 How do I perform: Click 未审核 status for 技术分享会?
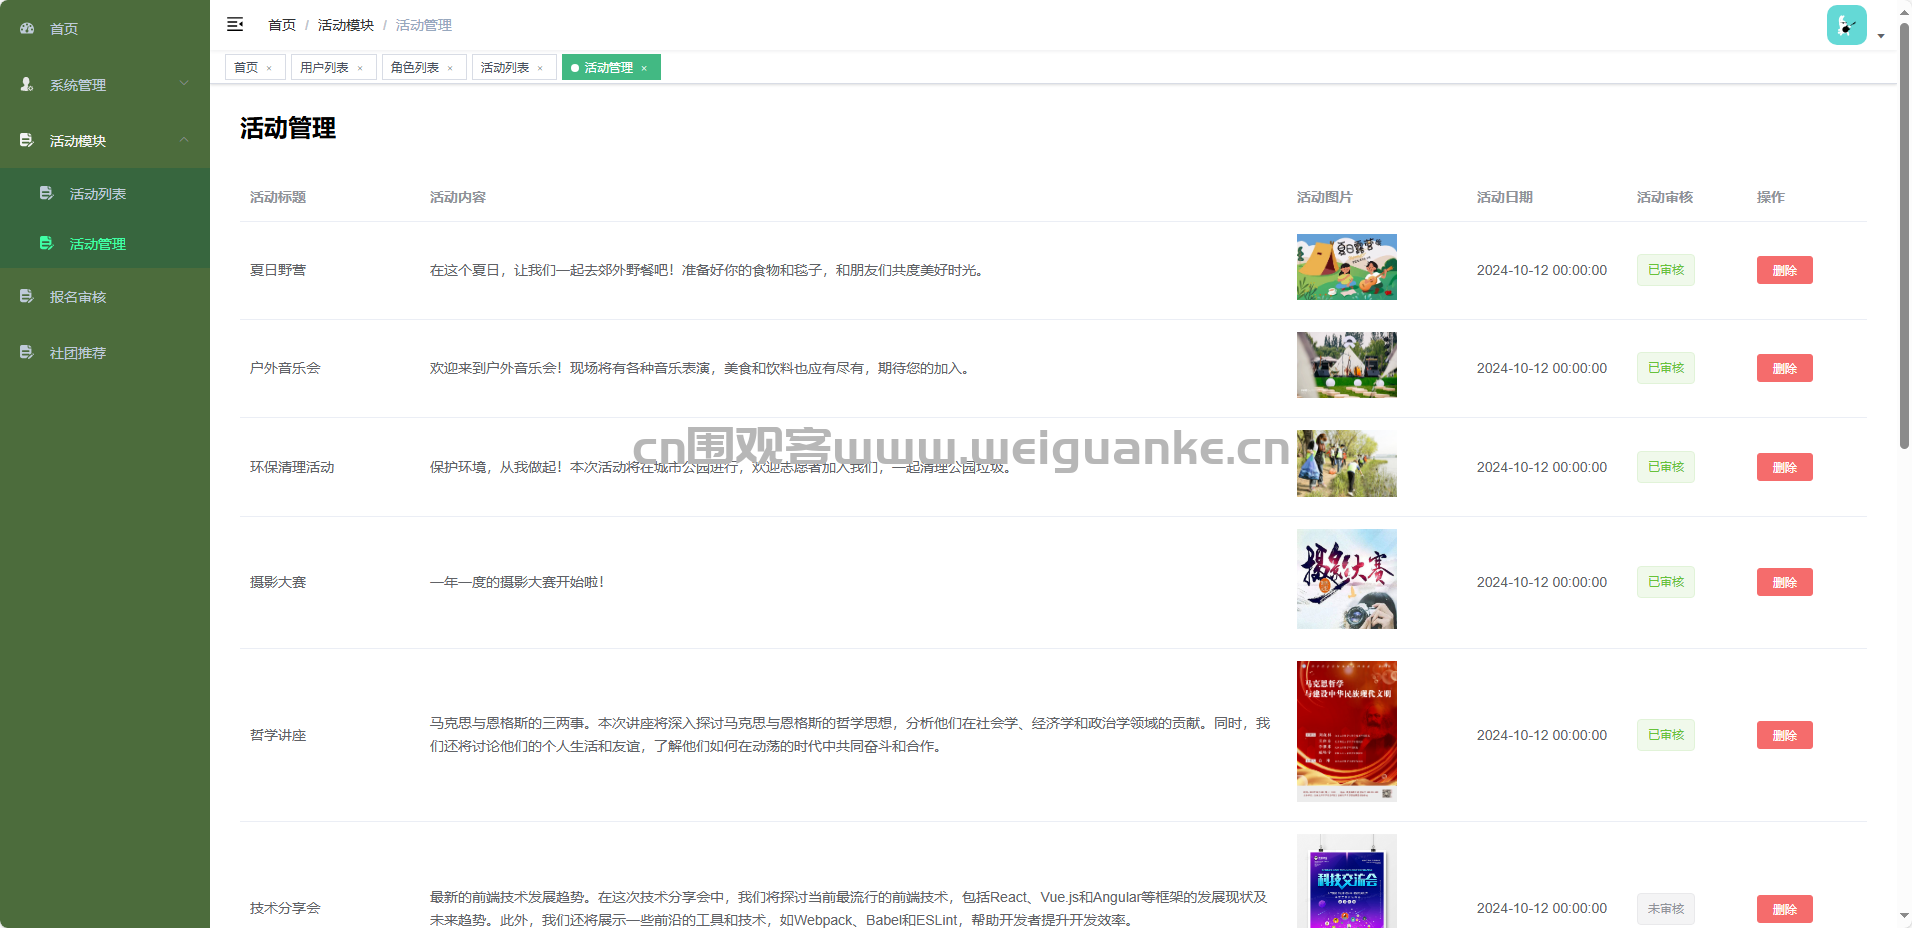point(1665,908)
